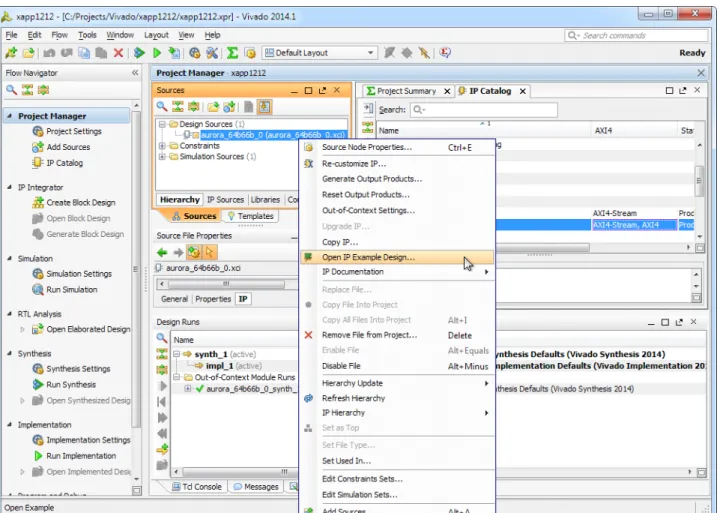Image resolution: width=720 pixels, height=513 pixels.
Task: Click the Project Settings gear icon
Action: [x=38, y=131]
